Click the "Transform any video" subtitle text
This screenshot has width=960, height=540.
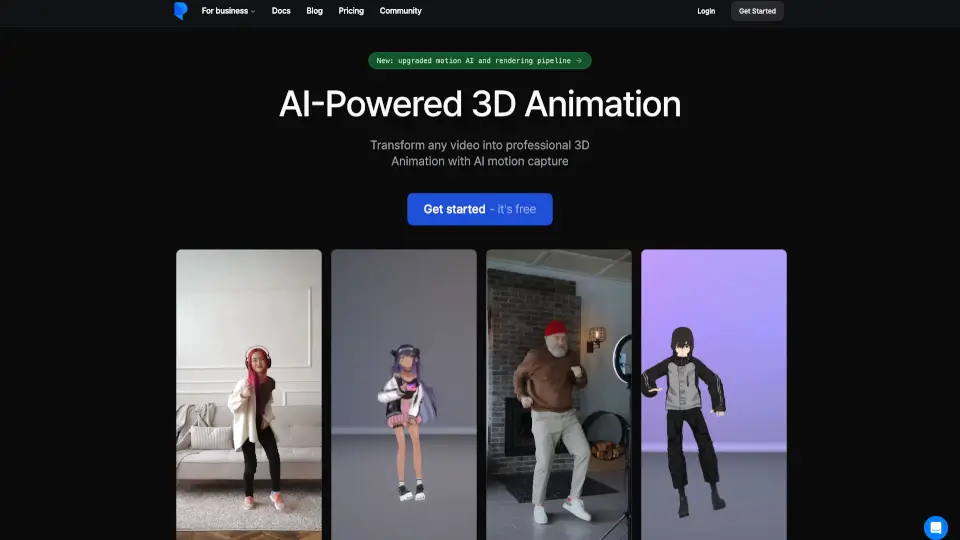(x=479, y=153)
